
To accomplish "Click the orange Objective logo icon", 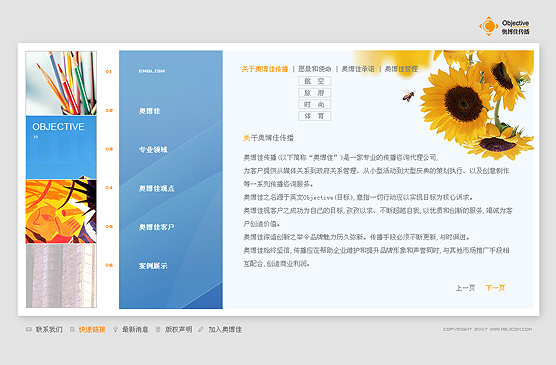I will tap(489, 26).
